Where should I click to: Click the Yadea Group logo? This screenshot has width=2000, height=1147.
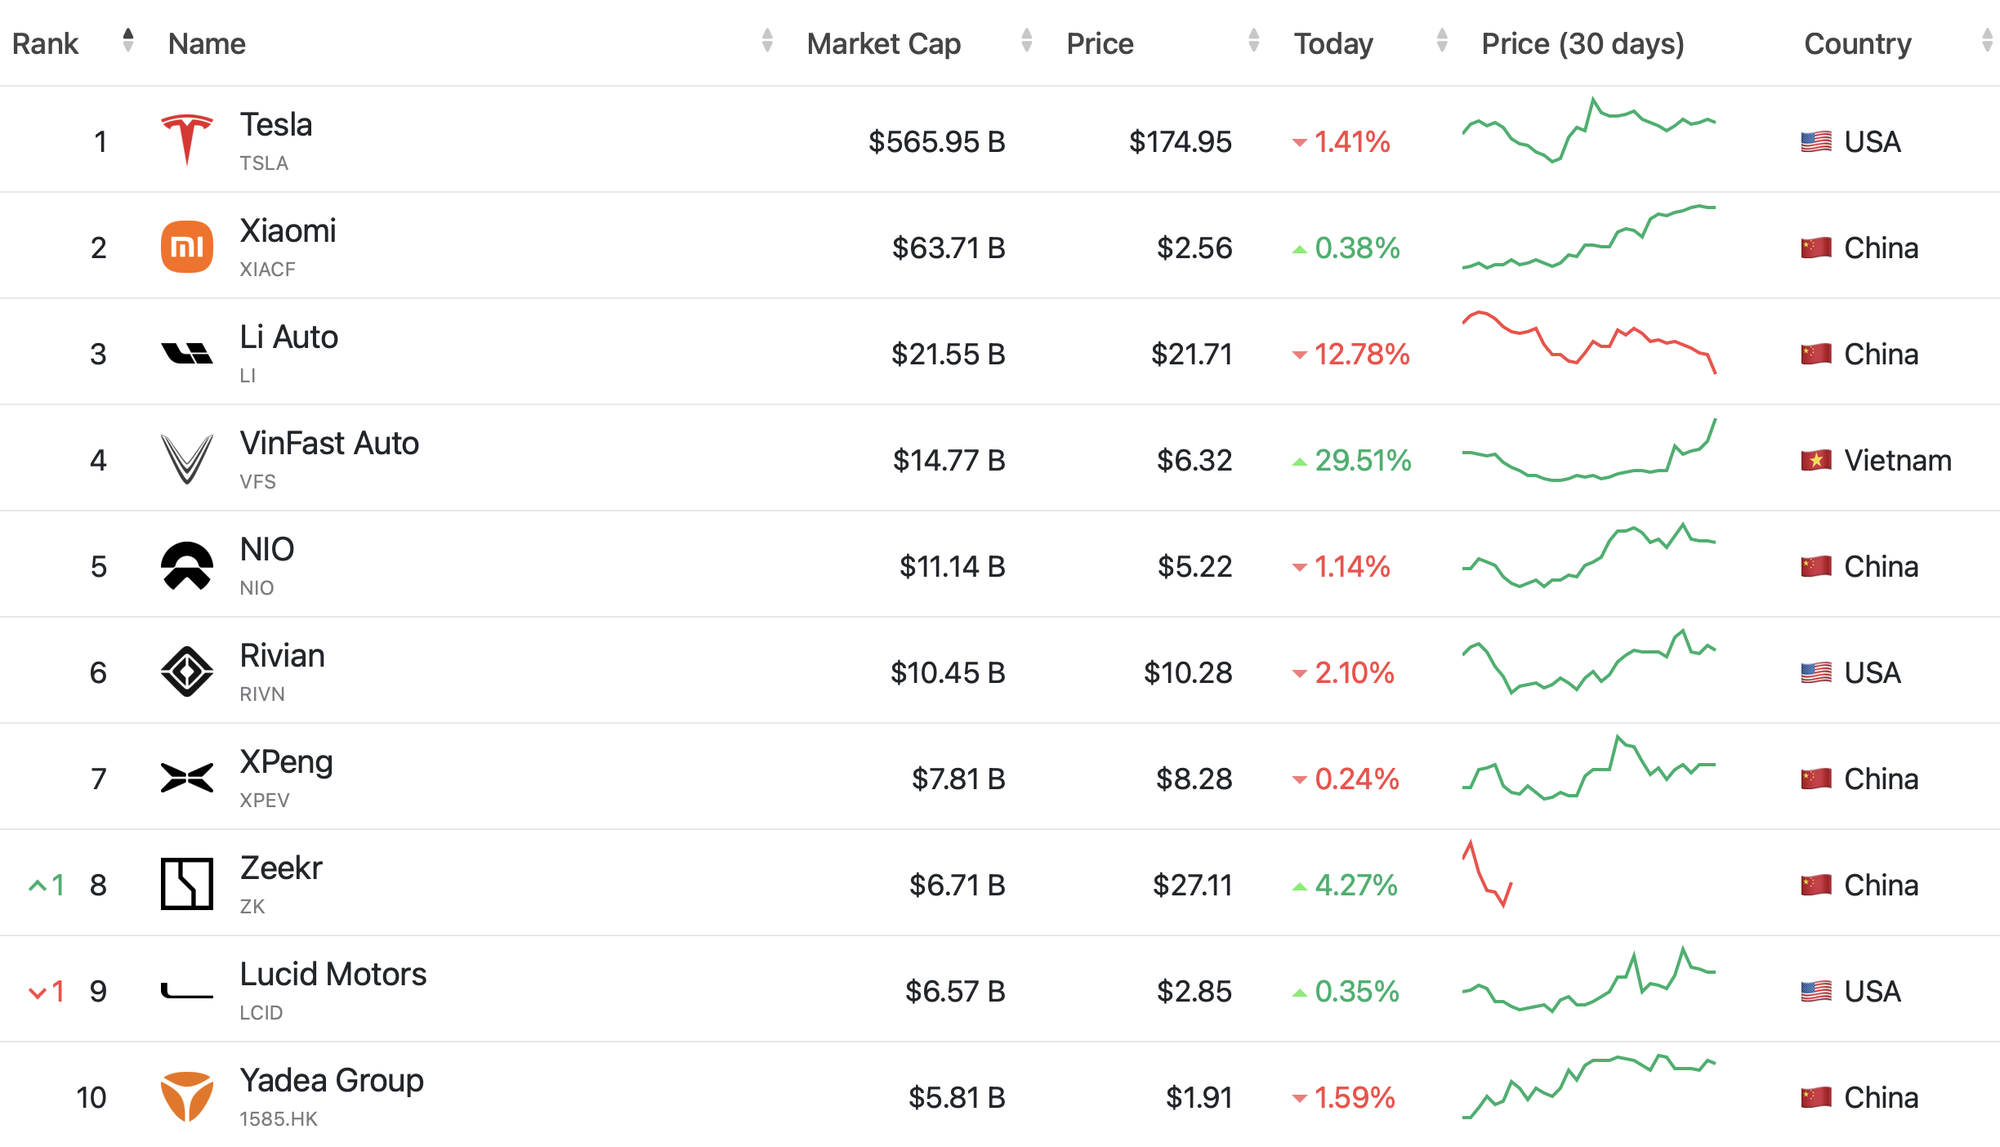(x=187, y=1097)
